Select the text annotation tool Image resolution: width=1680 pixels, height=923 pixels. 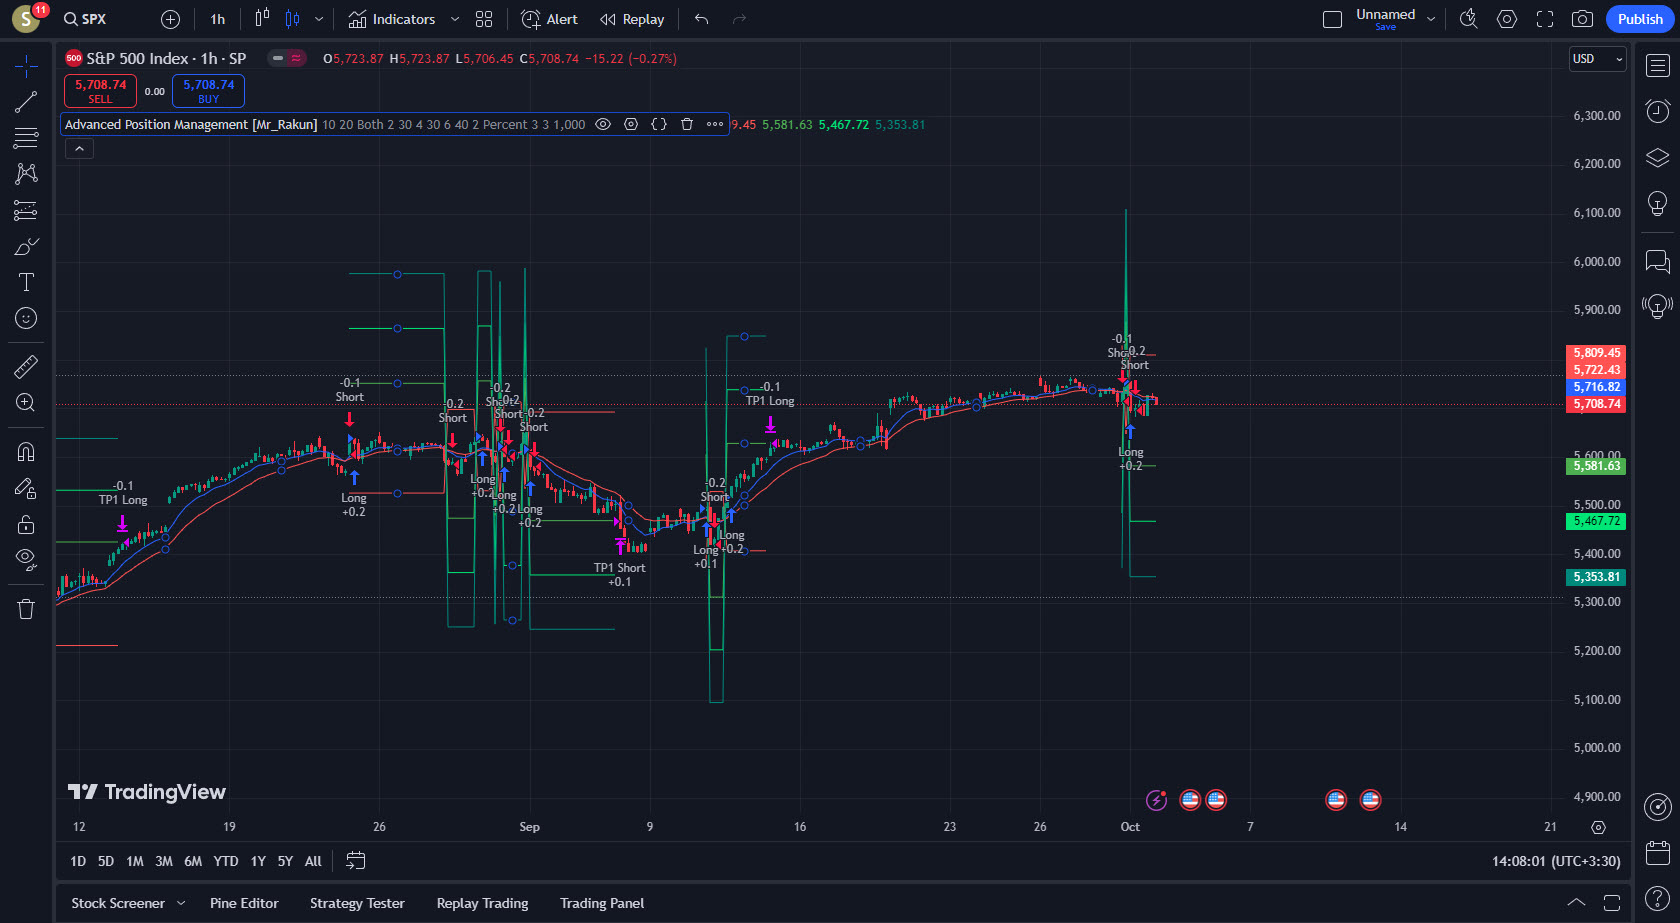click(x=26, y=282)
